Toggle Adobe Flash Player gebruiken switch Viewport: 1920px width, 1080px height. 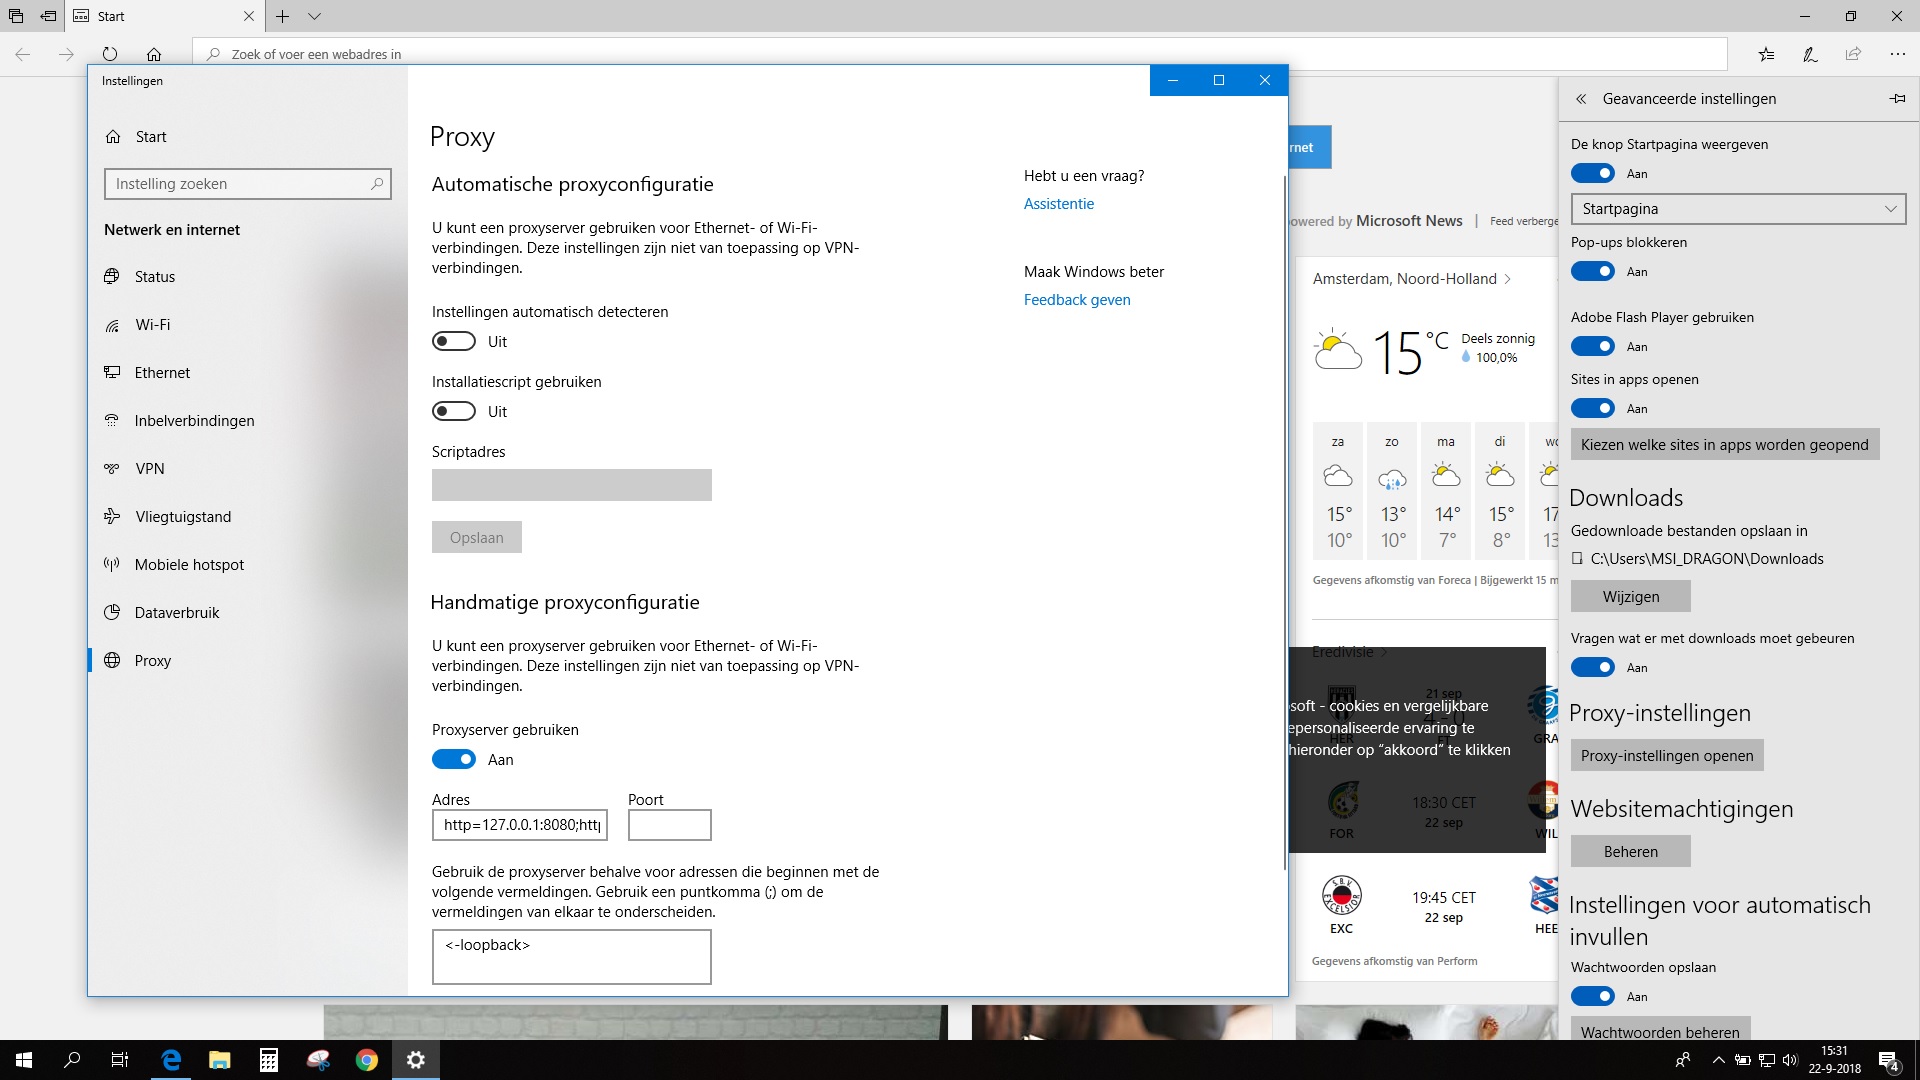(x=1593, y=346)
